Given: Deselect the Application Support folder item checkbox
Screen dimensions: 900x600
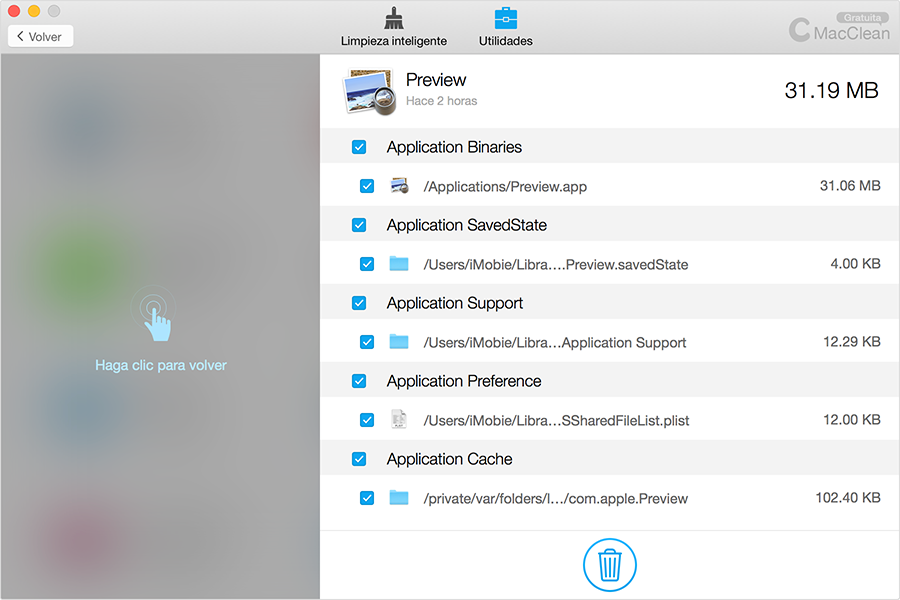Looking at the screenshot, I should 367,342.
